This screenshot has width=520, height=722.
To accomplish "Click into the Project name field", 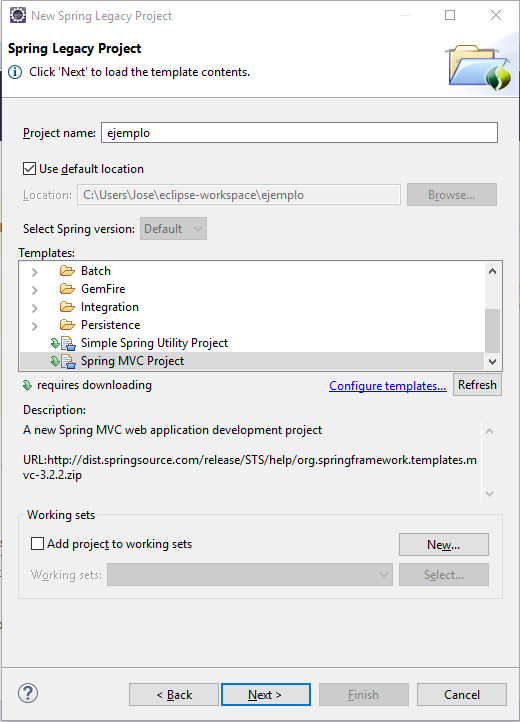I will click(299, 133).
